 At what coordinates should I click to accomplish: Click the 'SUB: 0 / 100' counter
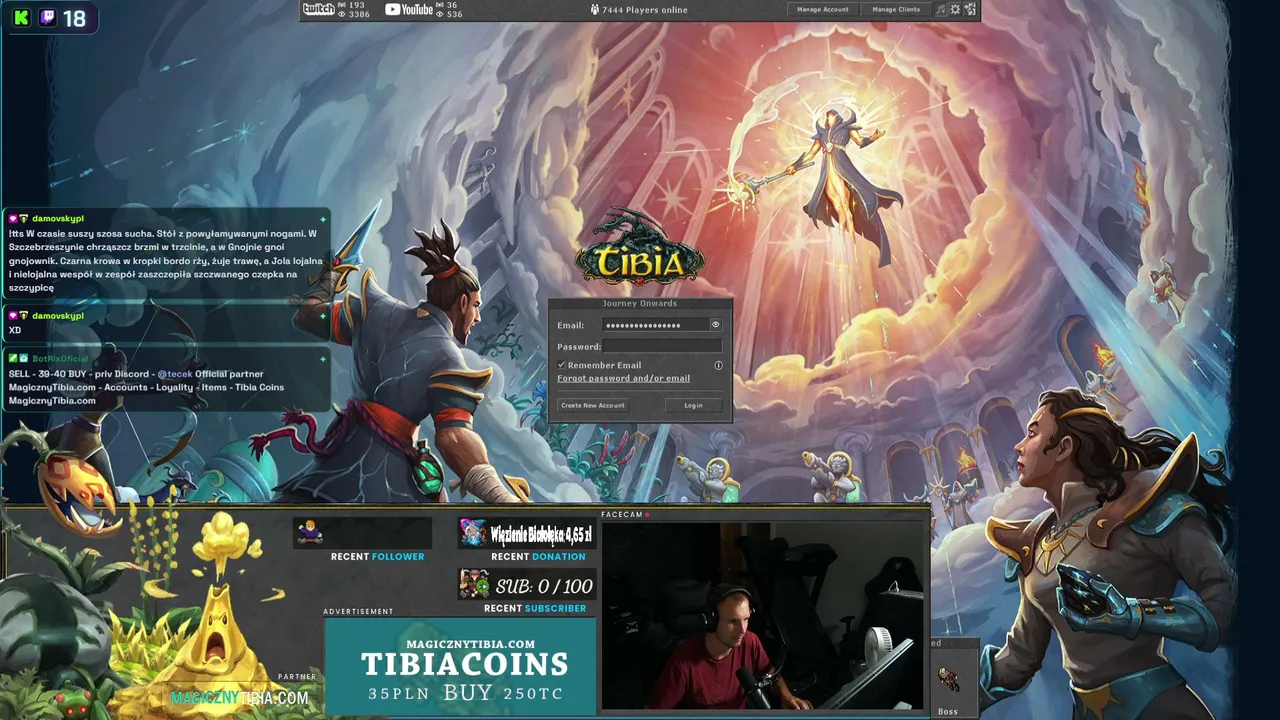click(544, 586)
